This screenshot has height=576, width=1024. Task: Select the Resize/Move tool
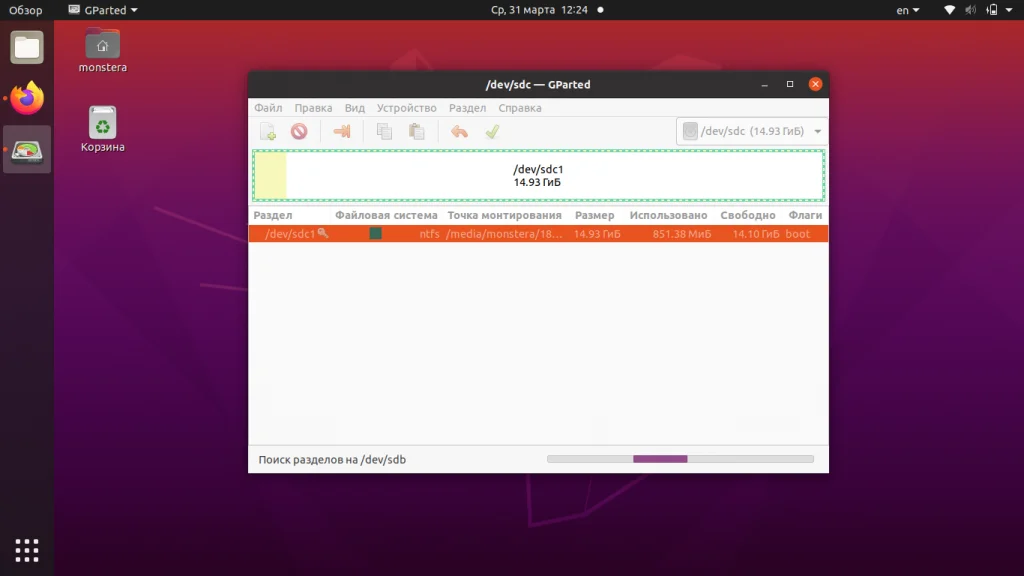(x=341, y=131)
